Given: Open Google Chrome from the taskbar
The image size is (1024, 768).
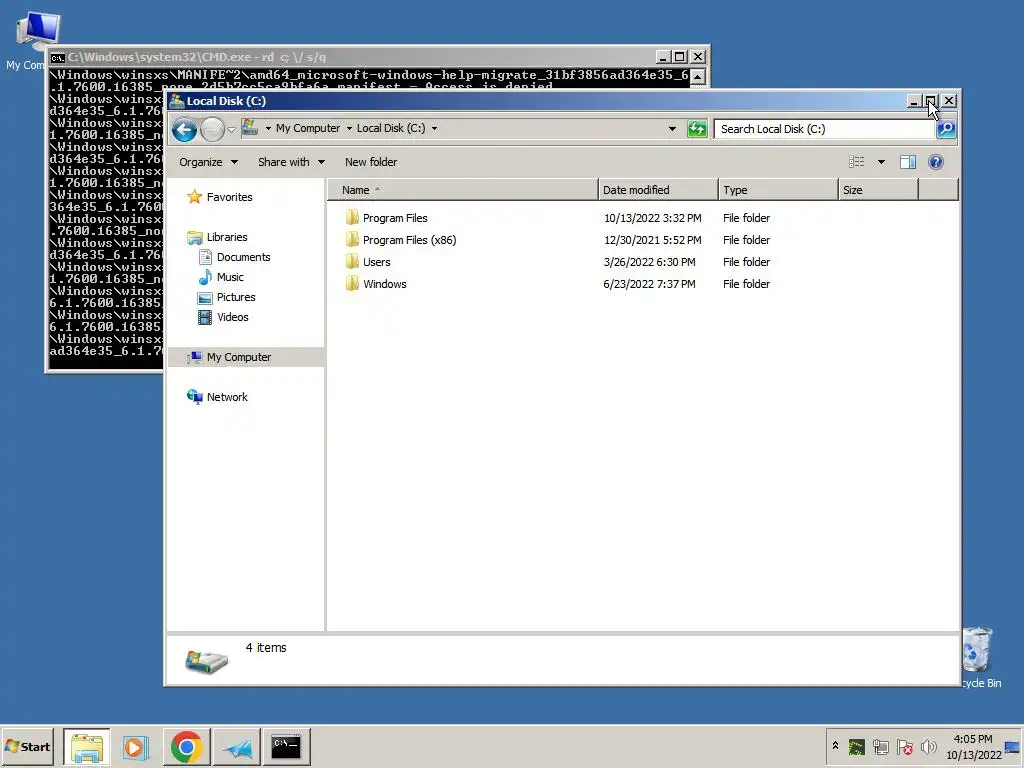Looking at the screenshot, I should click(x=187, y=746).
